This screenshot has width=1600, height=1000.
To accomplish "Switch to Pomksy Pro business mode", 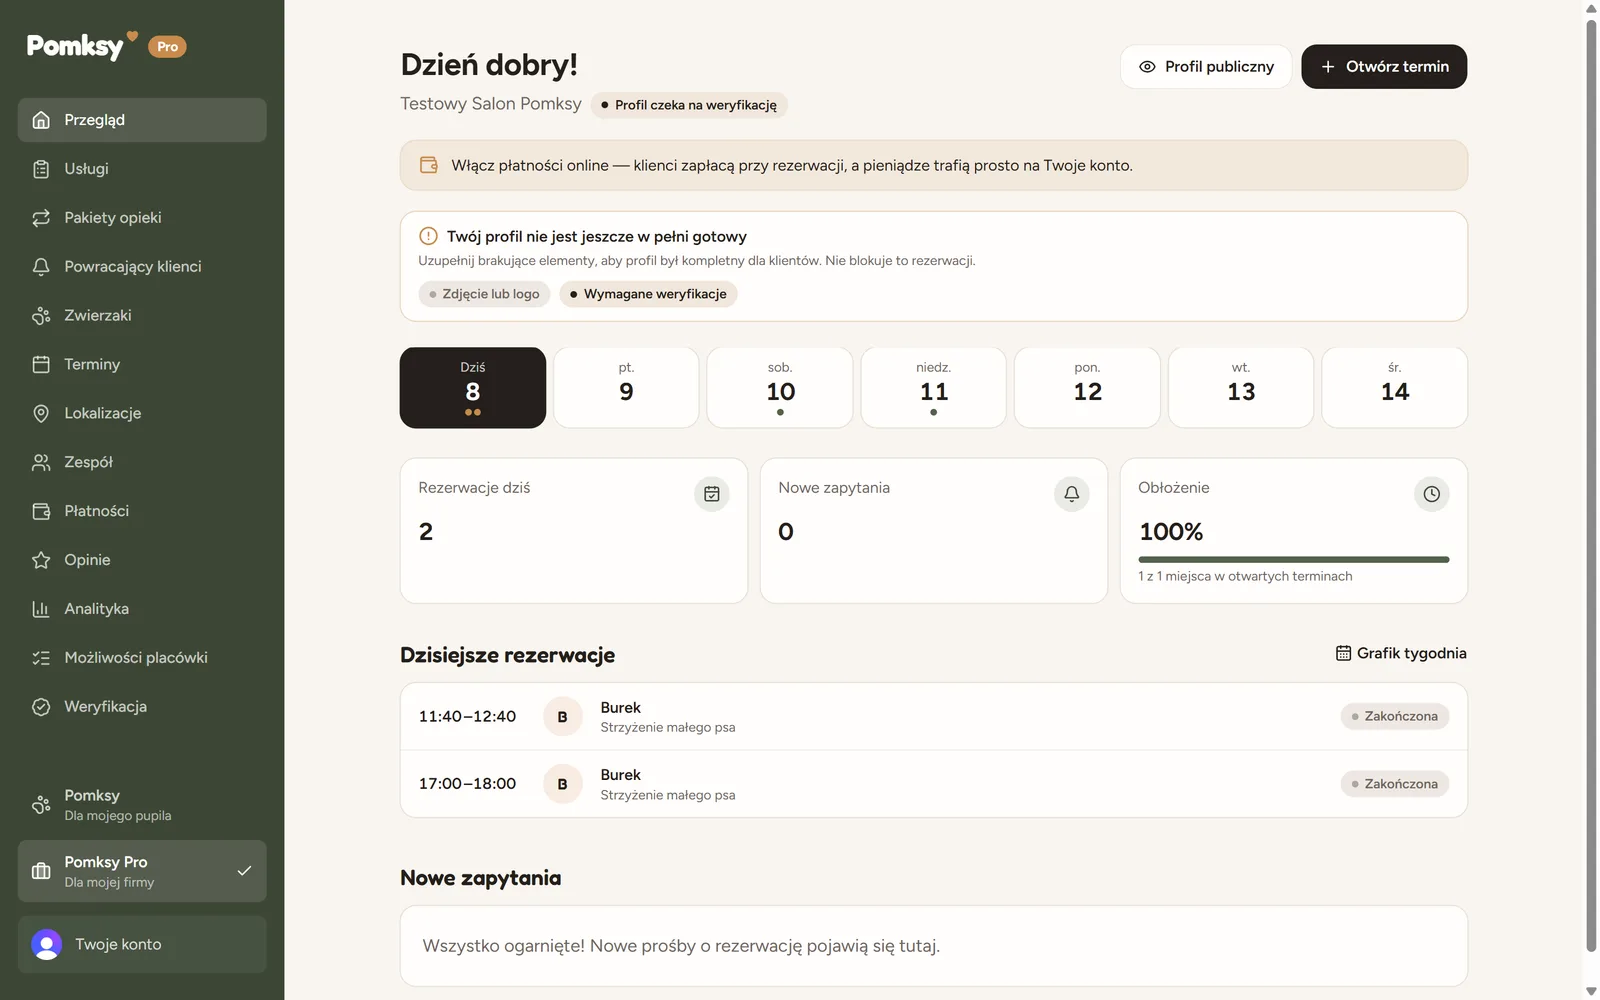I will [142, 871].
